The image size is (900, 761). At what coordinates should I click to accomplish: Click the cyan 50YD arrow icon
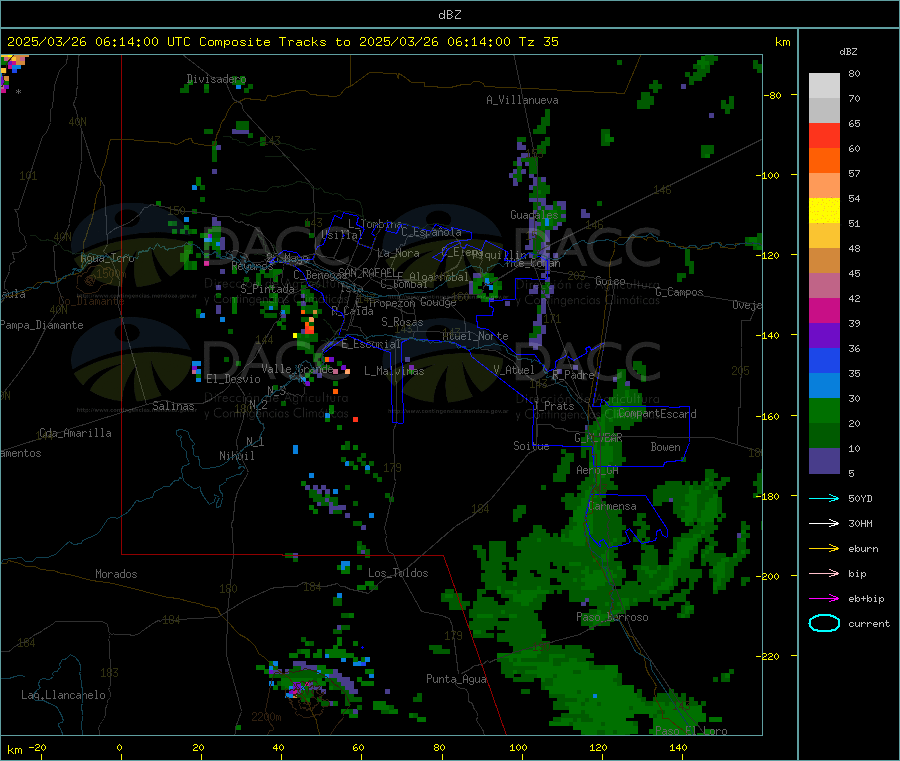click(x=824, y=498)
